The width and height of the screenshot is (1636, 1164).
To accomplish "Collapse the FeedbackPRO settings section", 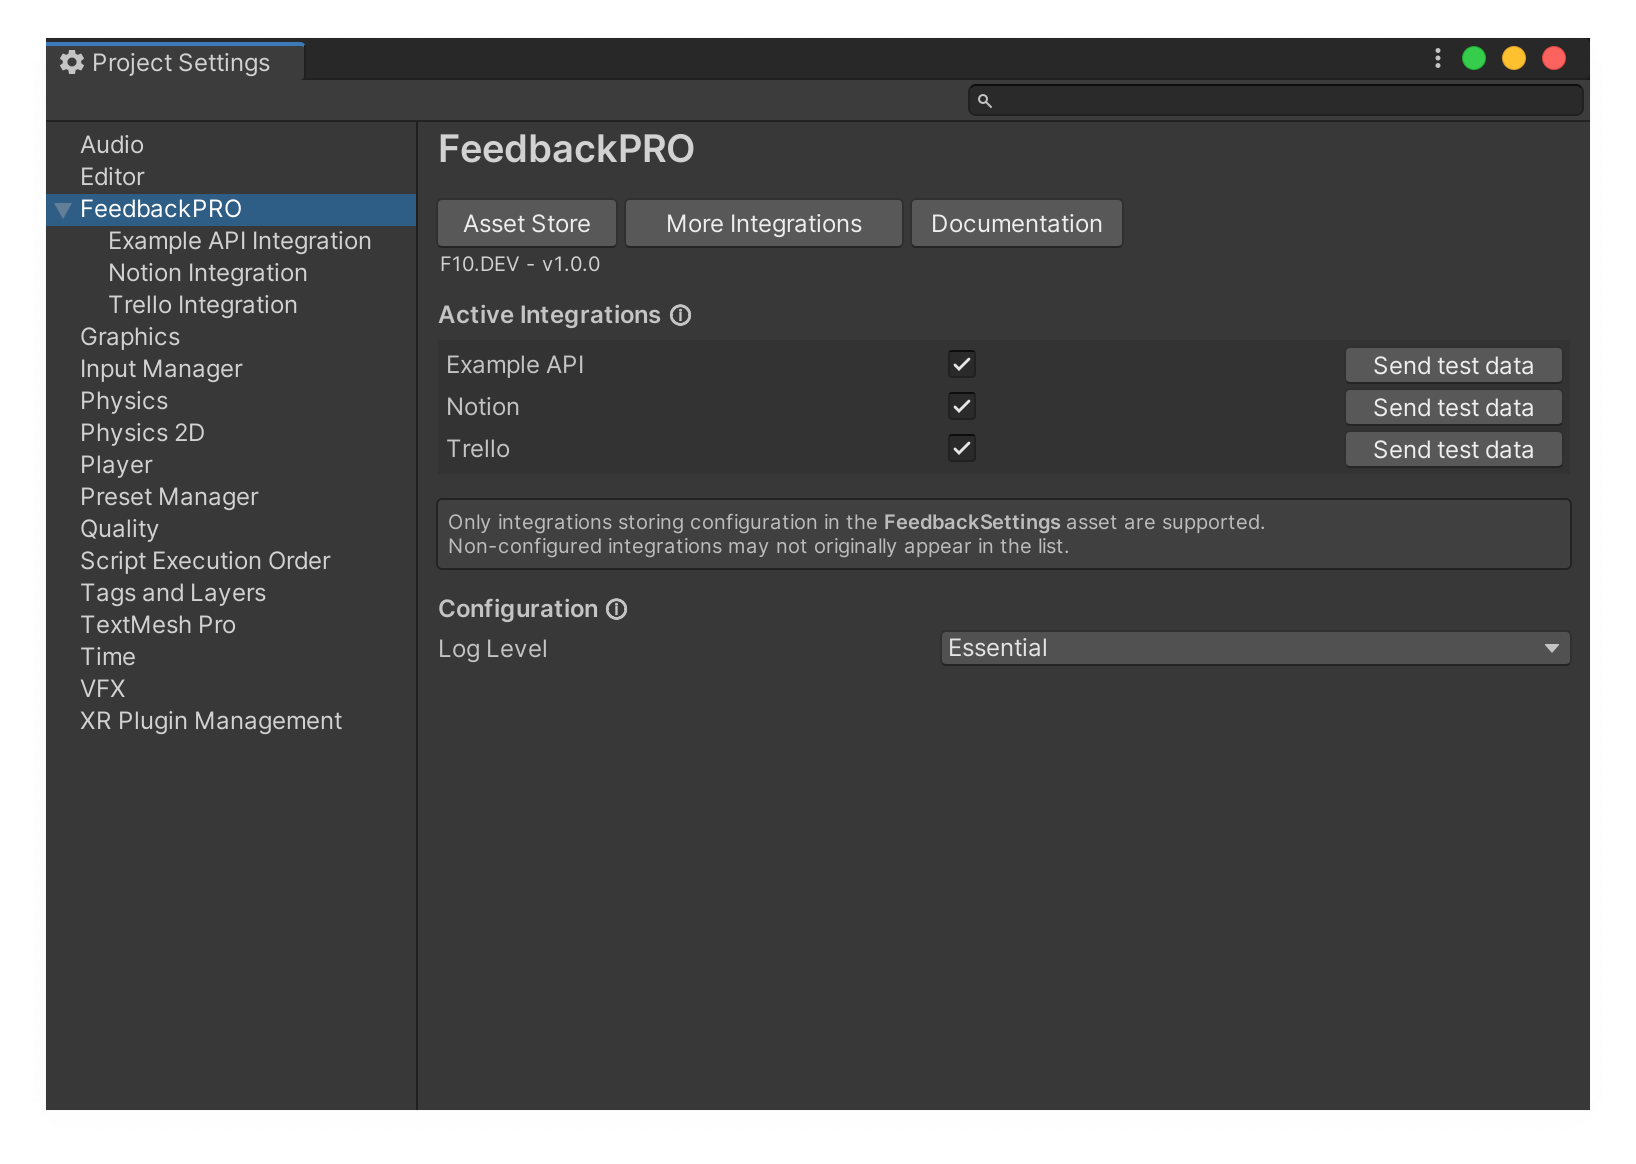I will click(62, 209).
